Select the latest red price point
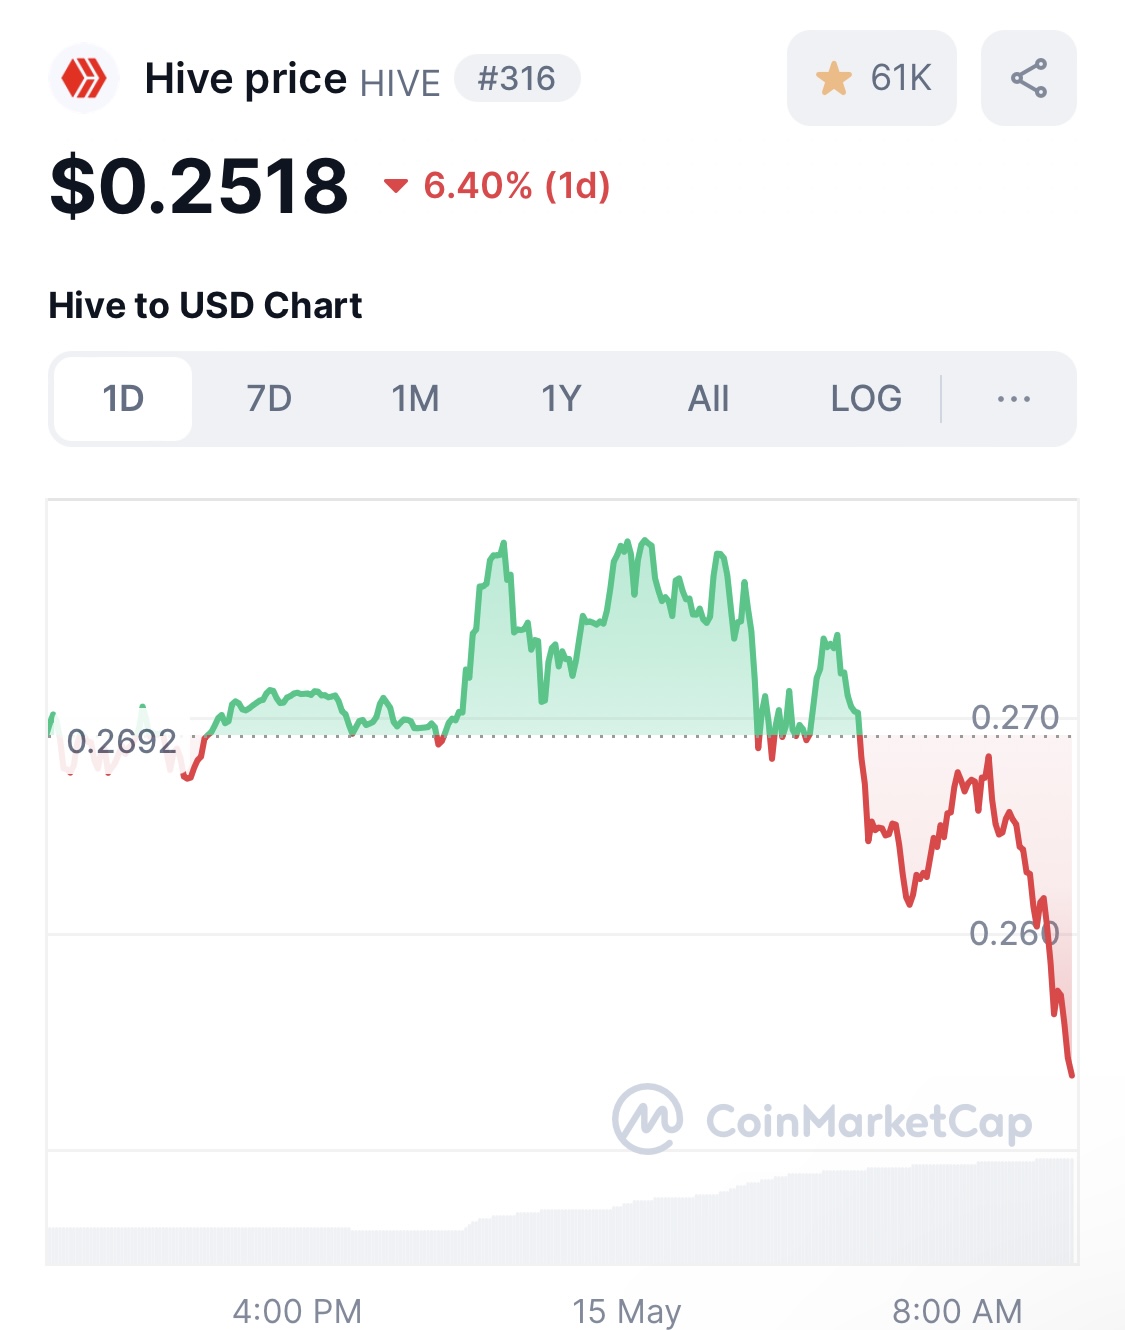 1071,1074
